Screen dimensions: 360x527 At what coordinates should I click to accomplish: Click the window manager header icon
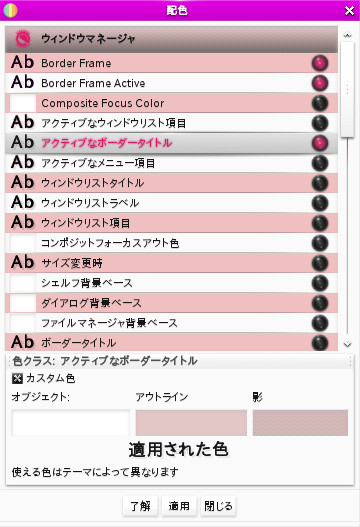click(23, 39)
